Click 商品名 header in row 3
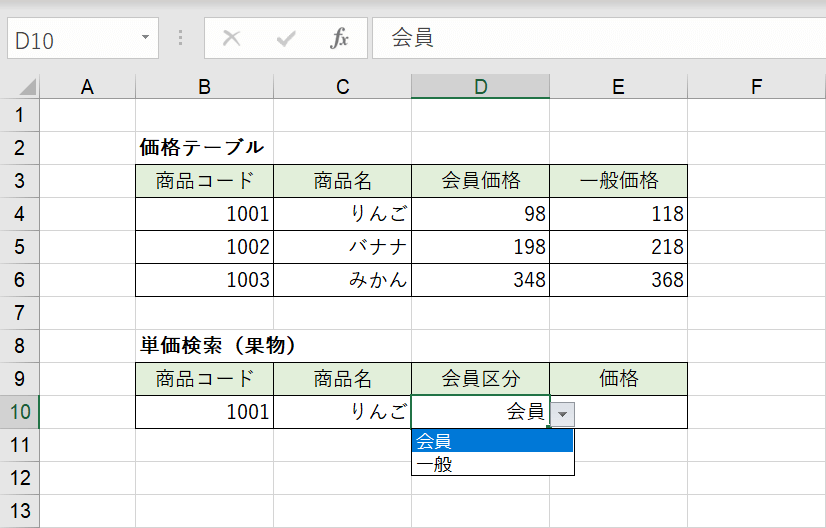 coord(342,181)
